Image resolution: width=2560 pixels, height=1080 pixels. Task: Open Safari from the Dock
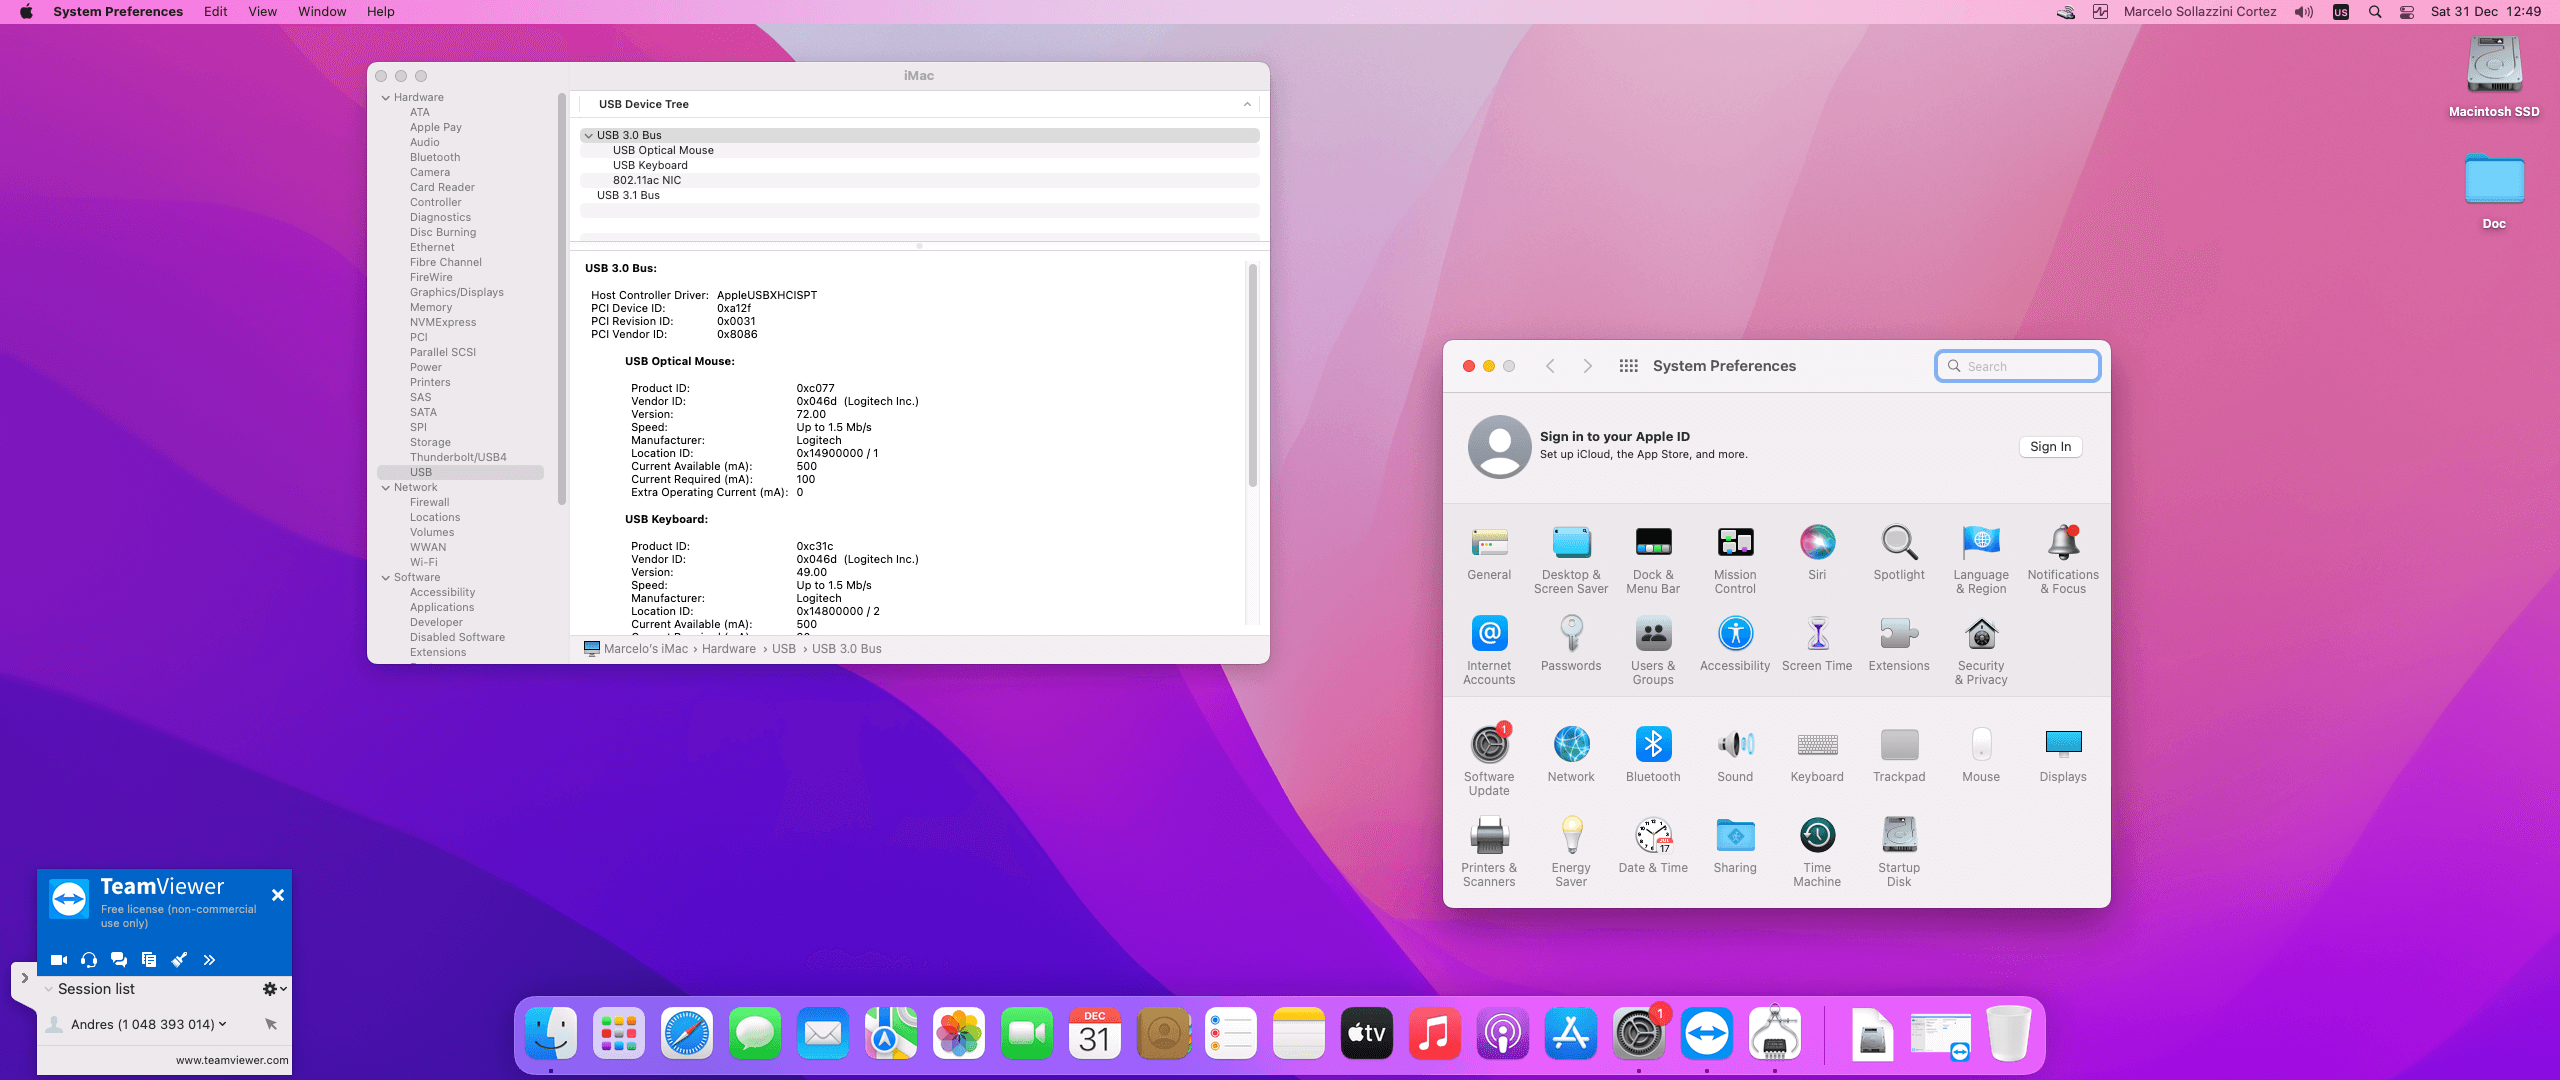click(x=687, y=1034)
